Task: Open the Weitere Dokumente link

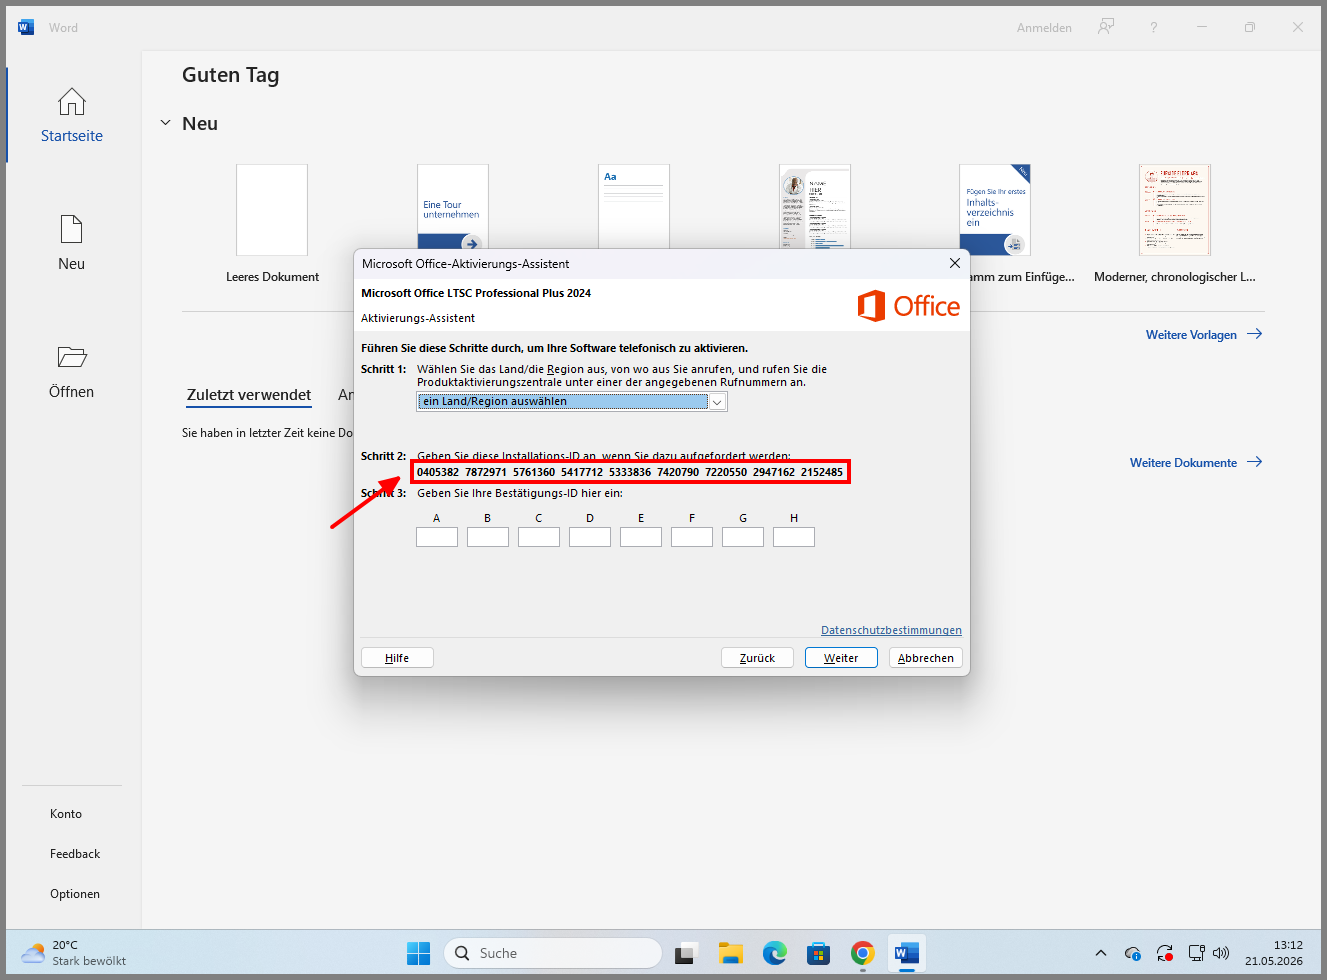Action: (x=1183, y=463)
